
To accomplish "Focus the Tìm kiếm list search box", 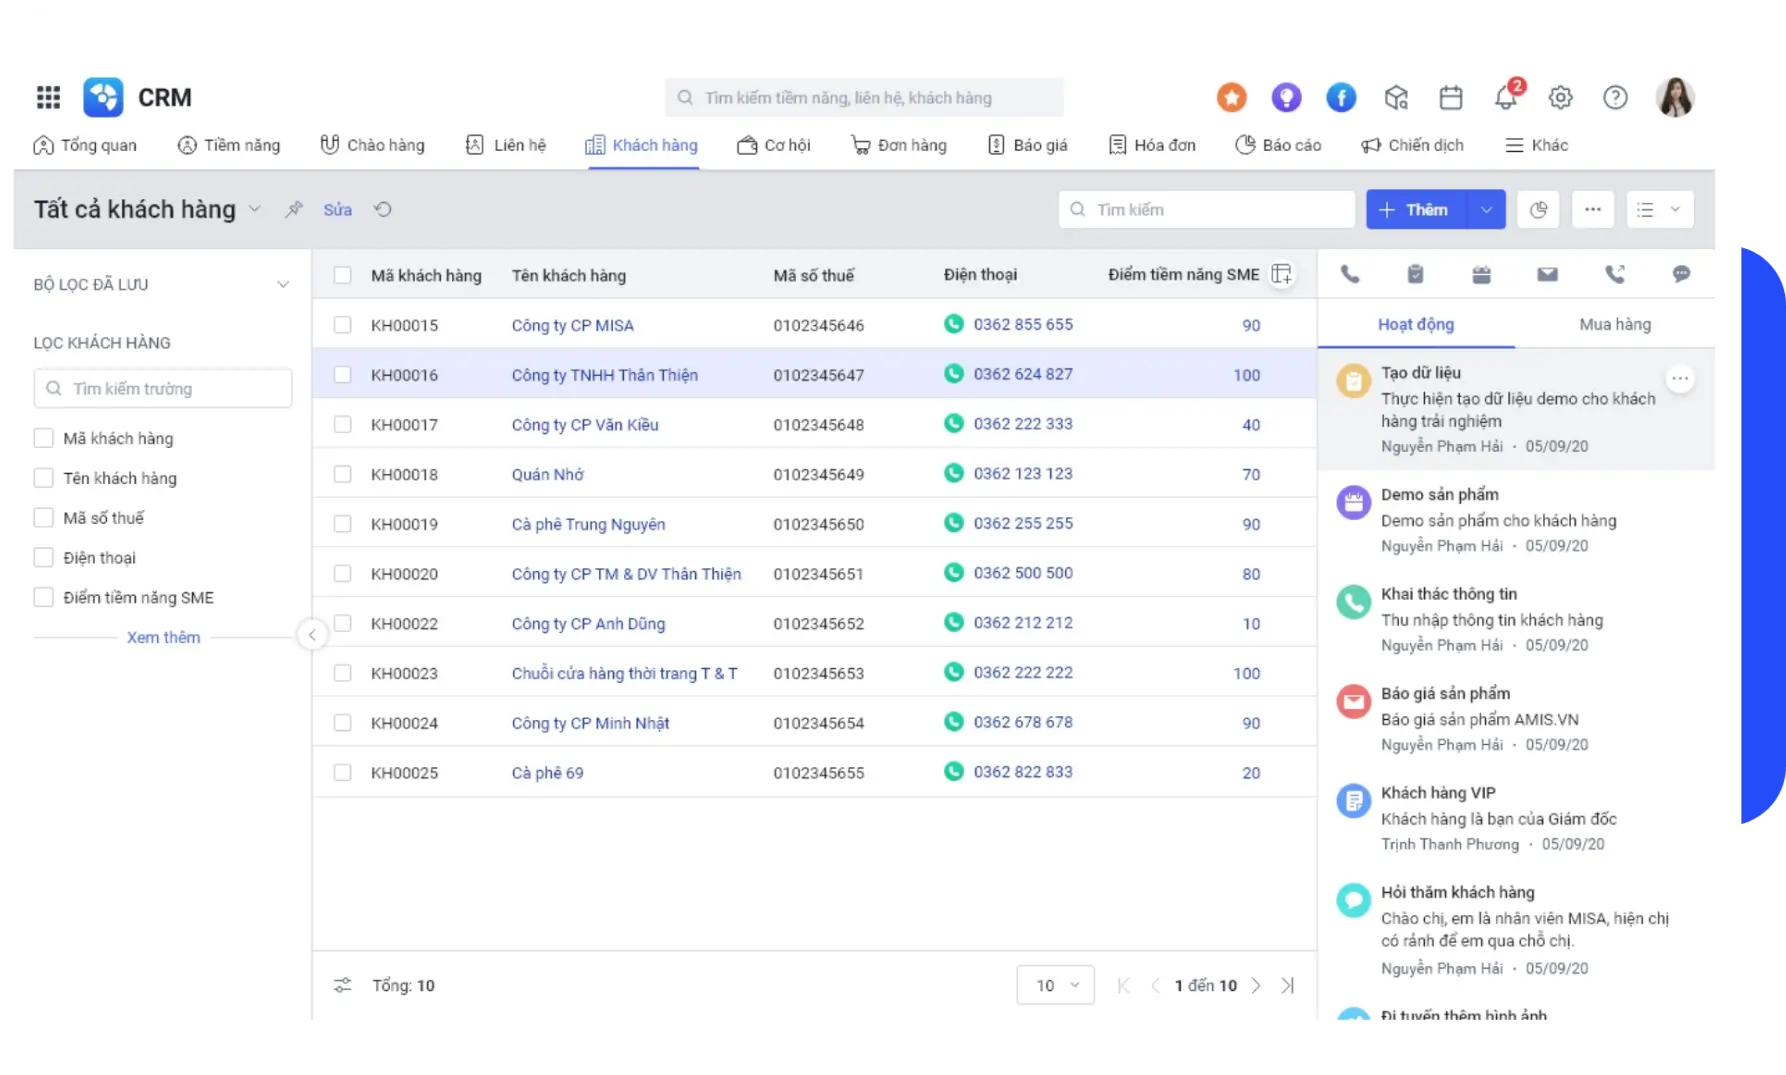I will pyautogui.click(x=1206, y=209).
